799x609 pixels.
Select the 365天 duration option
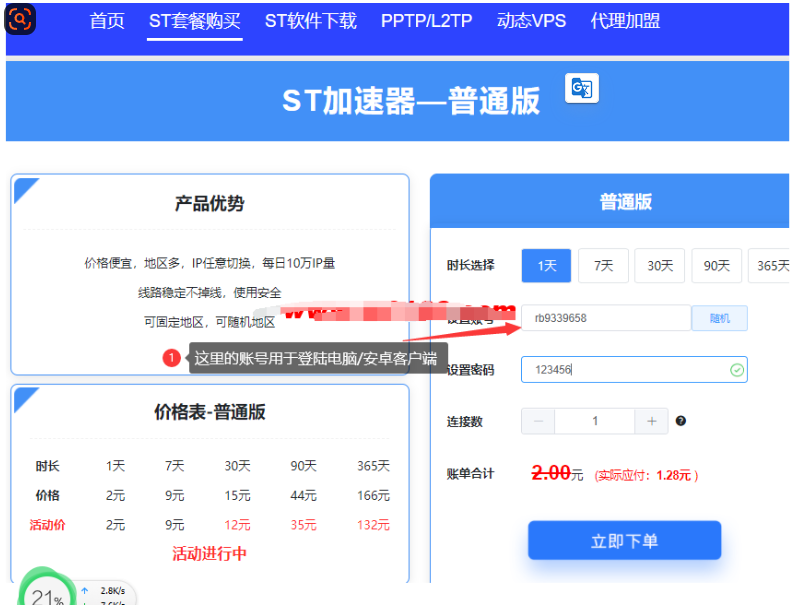tap(769, 266)
